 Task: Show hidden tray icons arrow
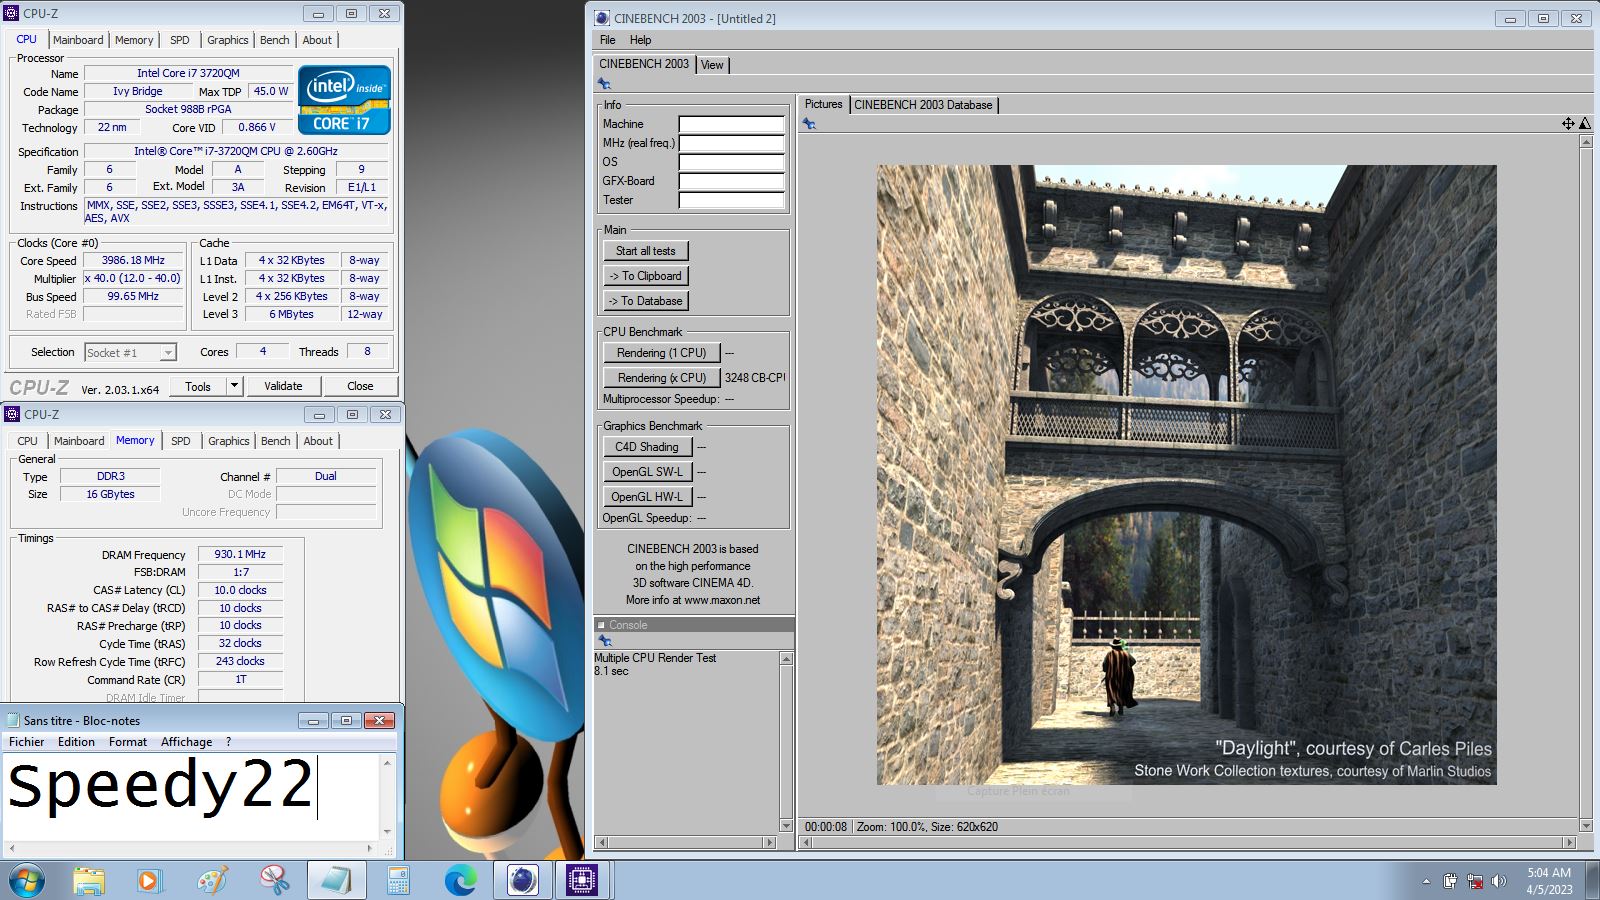pos(1426,881)
